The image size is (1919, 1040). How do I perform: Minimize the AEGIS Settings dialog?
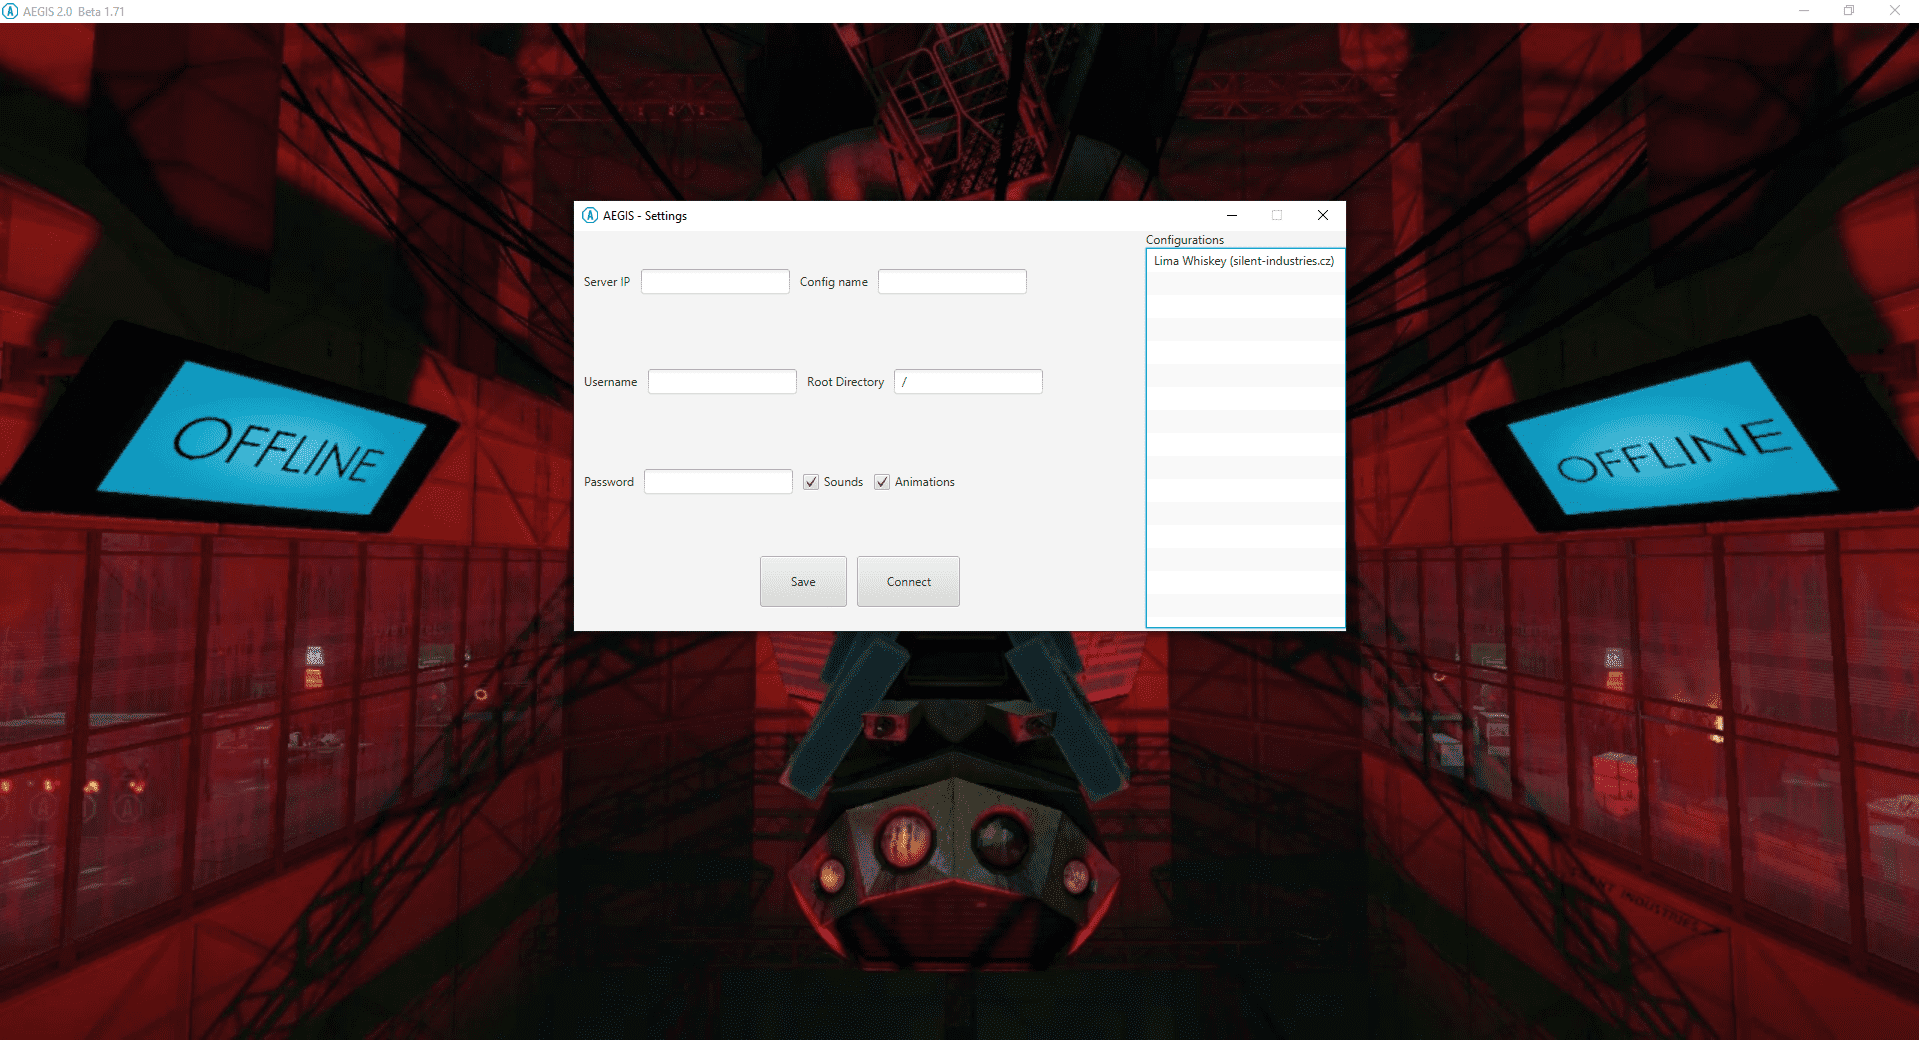(1232, 215)
